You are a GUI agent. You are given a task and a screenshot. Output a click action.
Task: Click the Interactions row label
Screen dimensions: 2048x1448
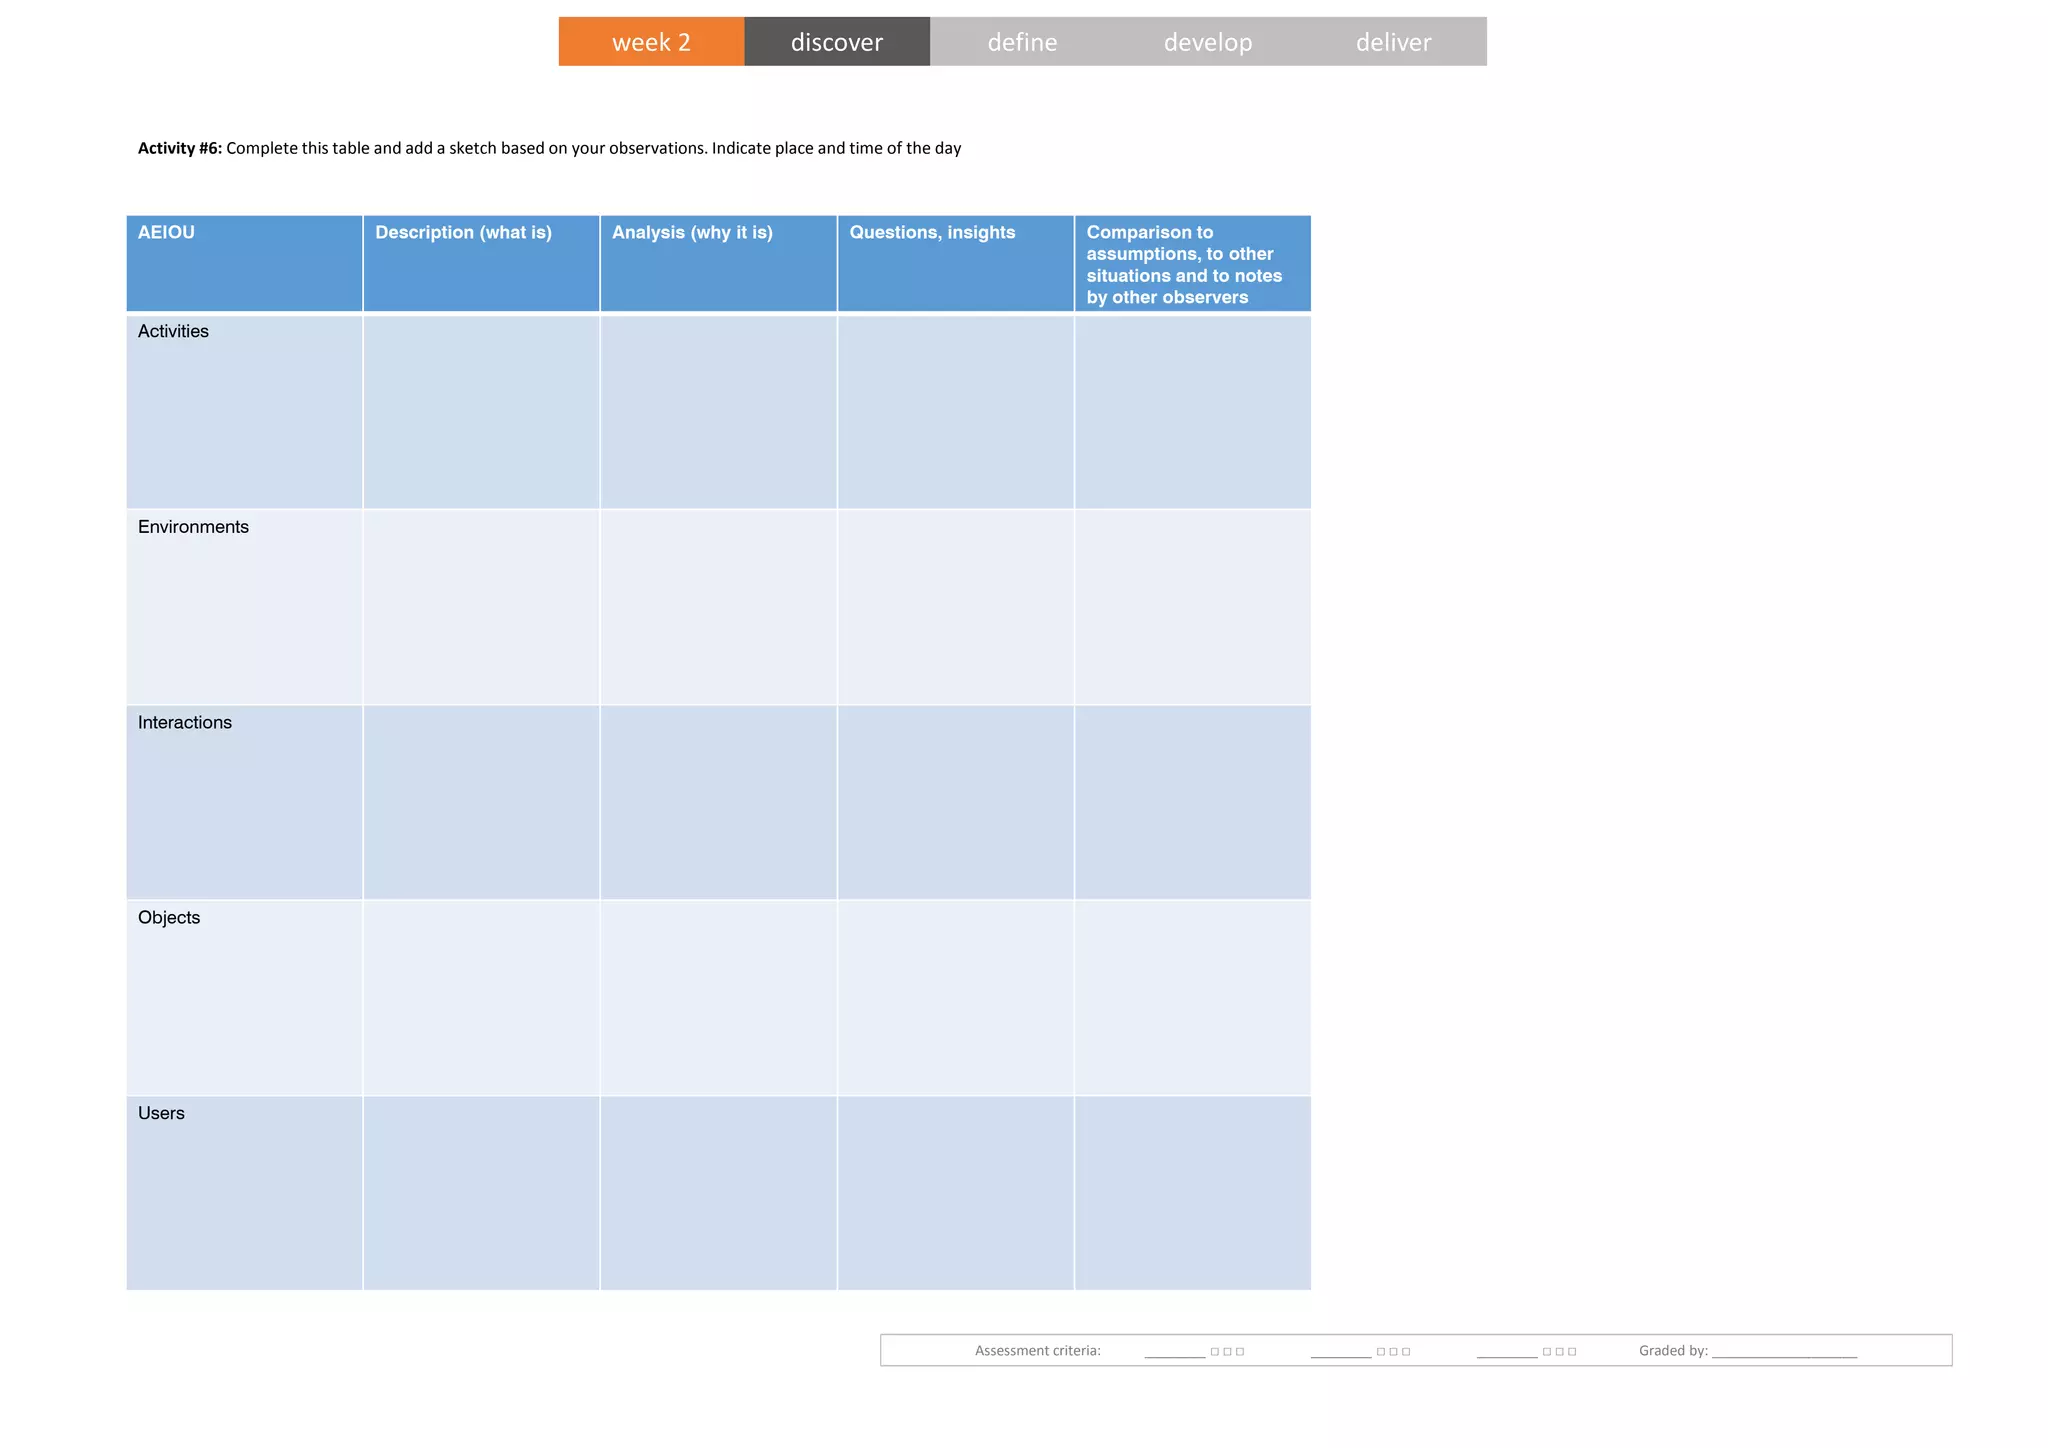[x=185, y=722]
